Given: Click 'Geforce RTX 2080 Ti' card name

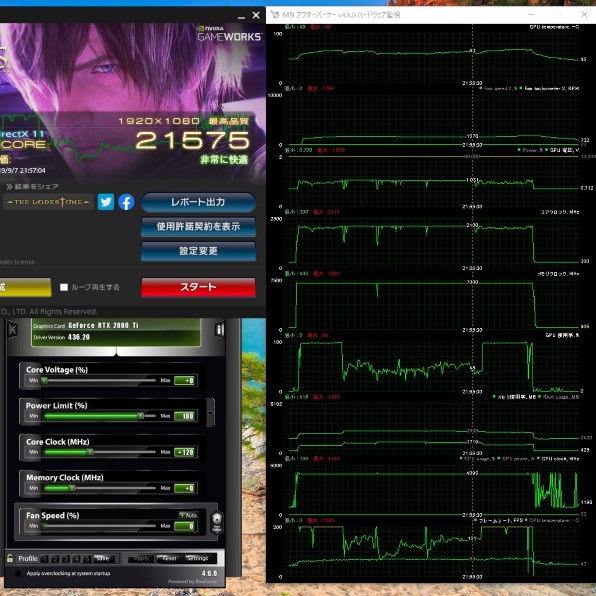Looking at the screenshot, I should [x=103, y=325].
